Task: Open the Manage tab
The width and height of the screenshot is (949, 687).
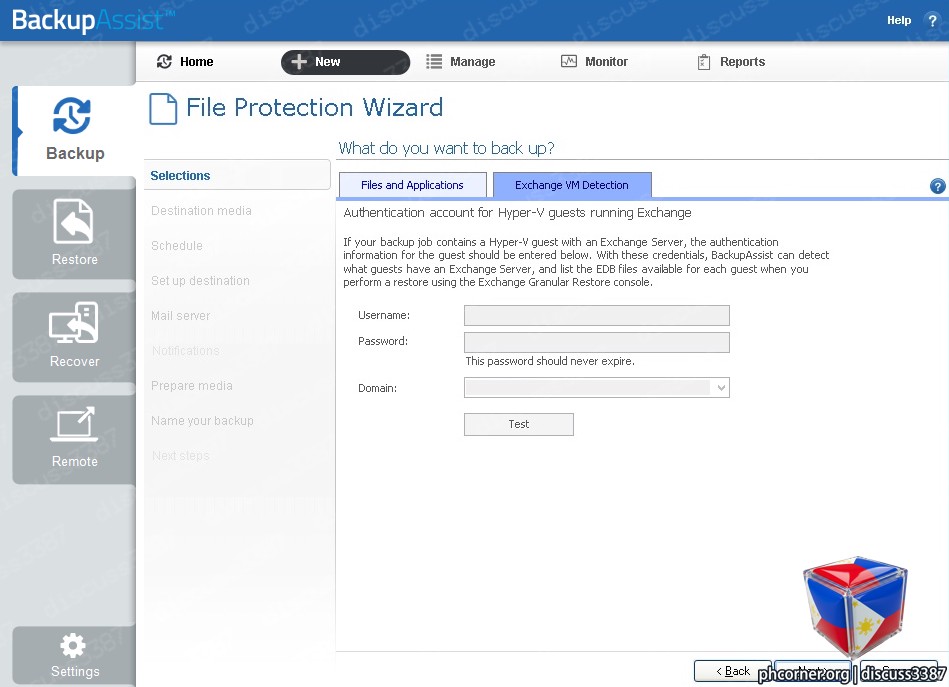Action: tap(461, 62)
